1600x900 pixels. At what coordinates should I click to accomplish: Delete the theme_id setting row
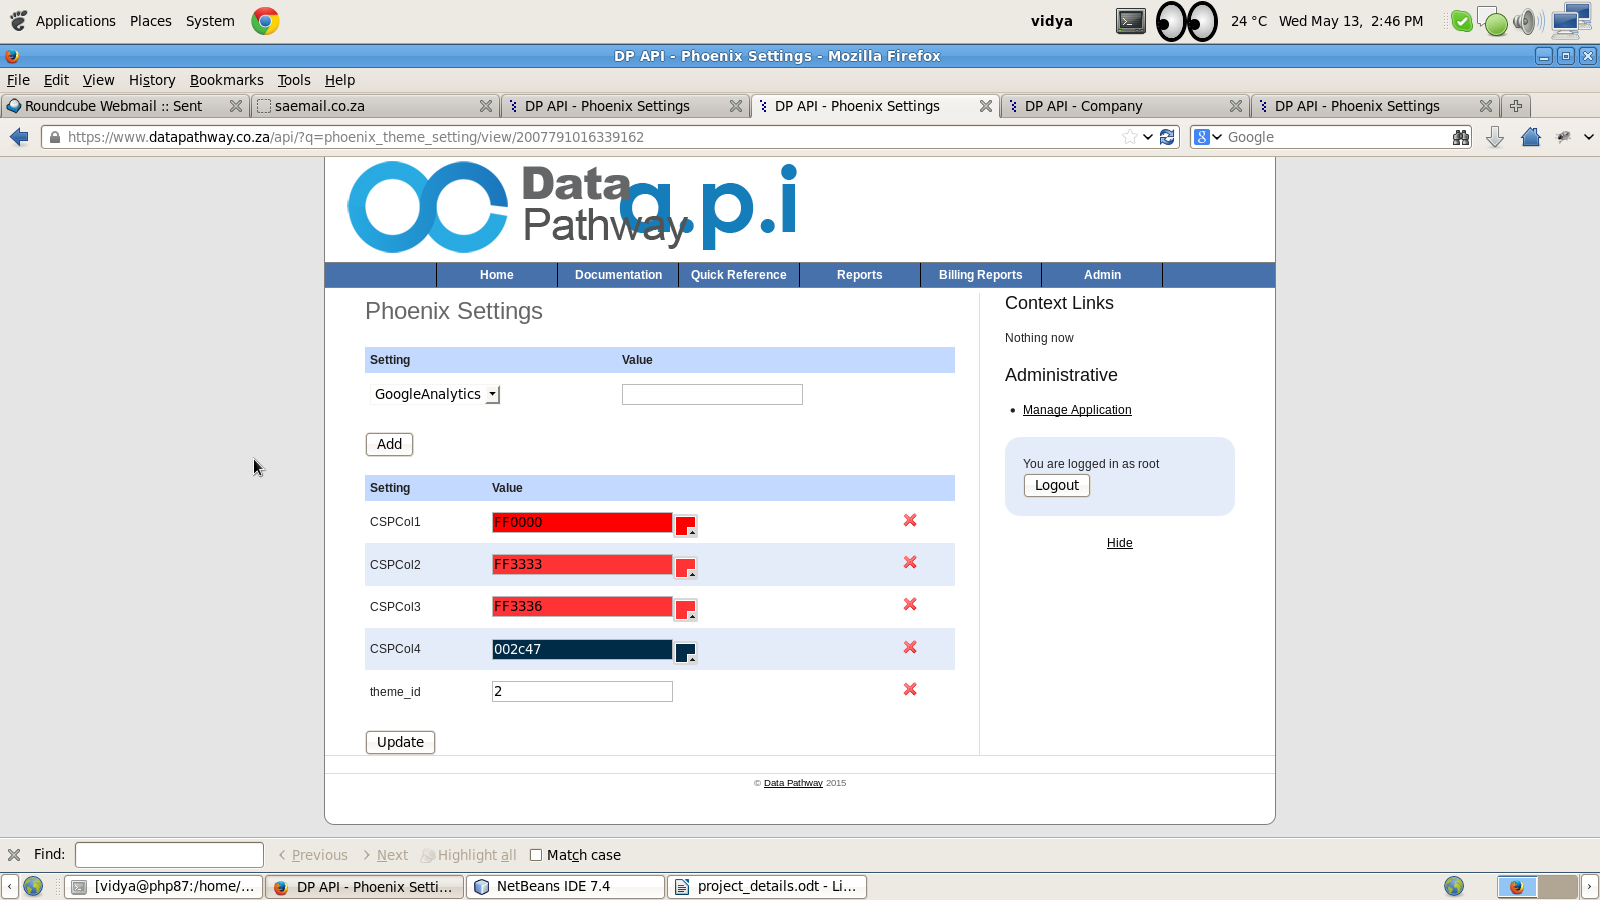(910, 689)
